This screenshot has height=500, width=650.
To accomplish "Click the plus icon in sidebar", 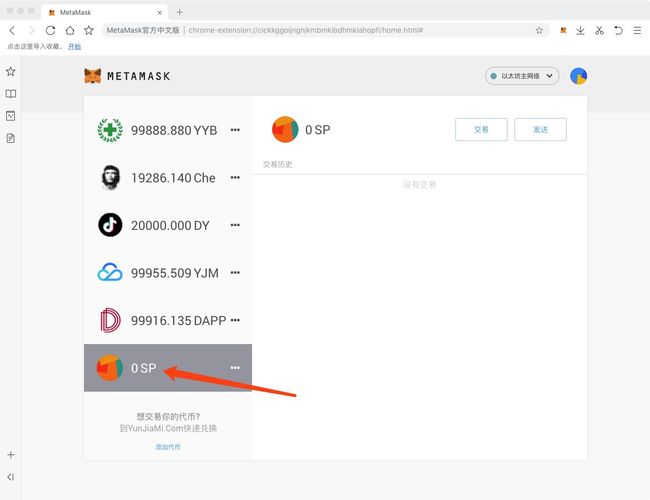I will tap(11, 455).
